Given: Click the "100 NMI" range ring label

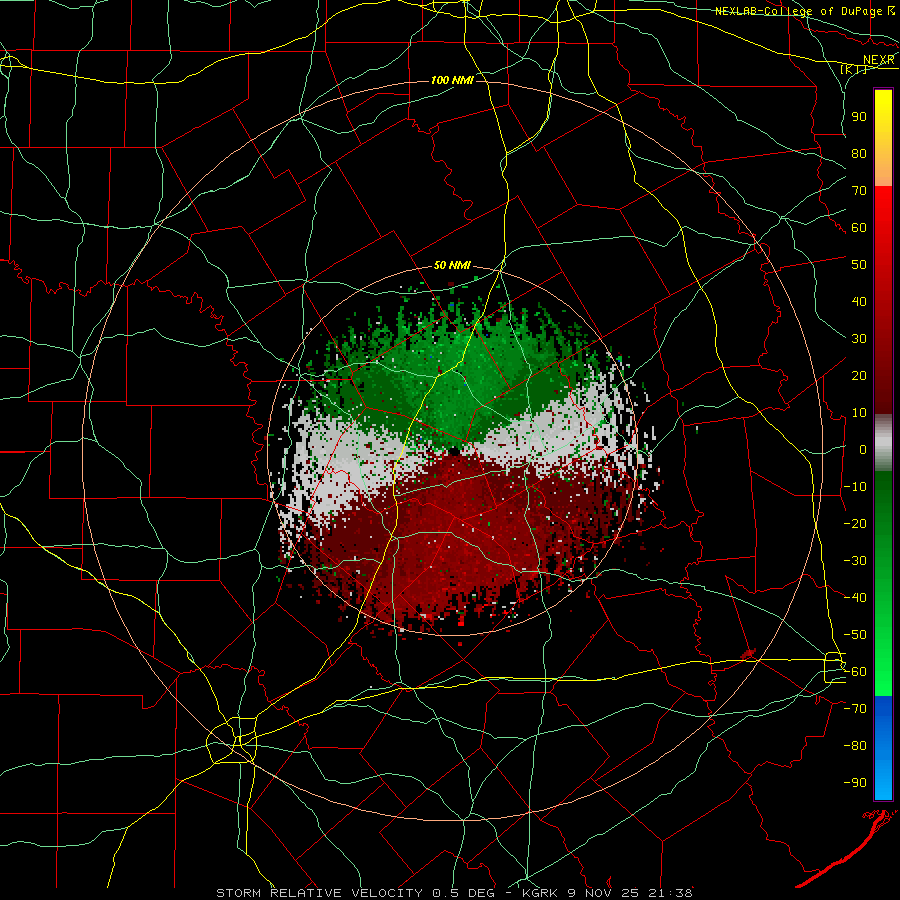Looking at the screenshot, I should [x=452, y=80].
